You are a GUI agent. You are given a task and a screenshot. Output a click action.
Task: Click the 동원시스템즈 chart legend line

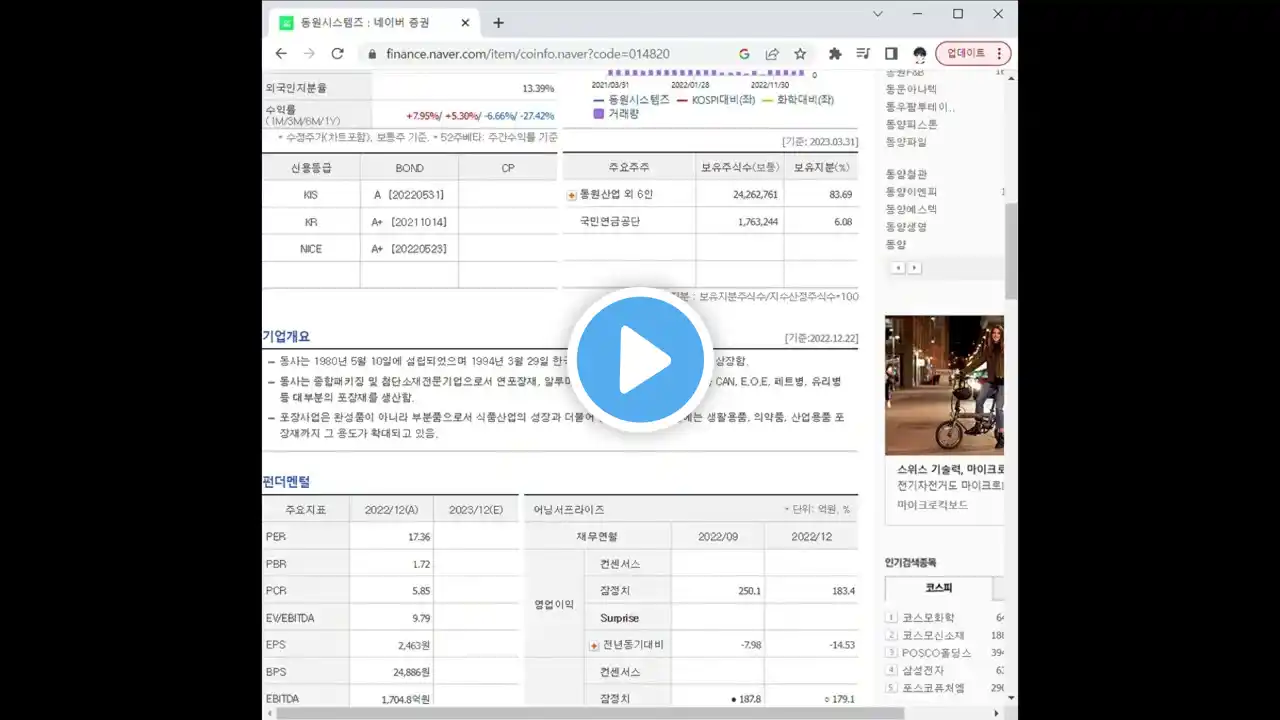631,100
